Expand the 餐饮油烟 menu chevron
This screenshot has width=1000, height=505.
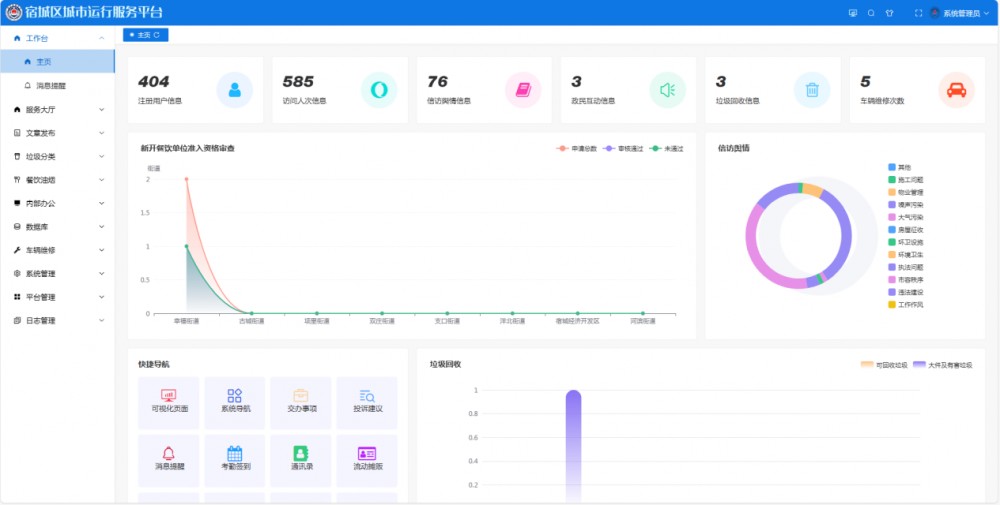click(x=101, y=180)
